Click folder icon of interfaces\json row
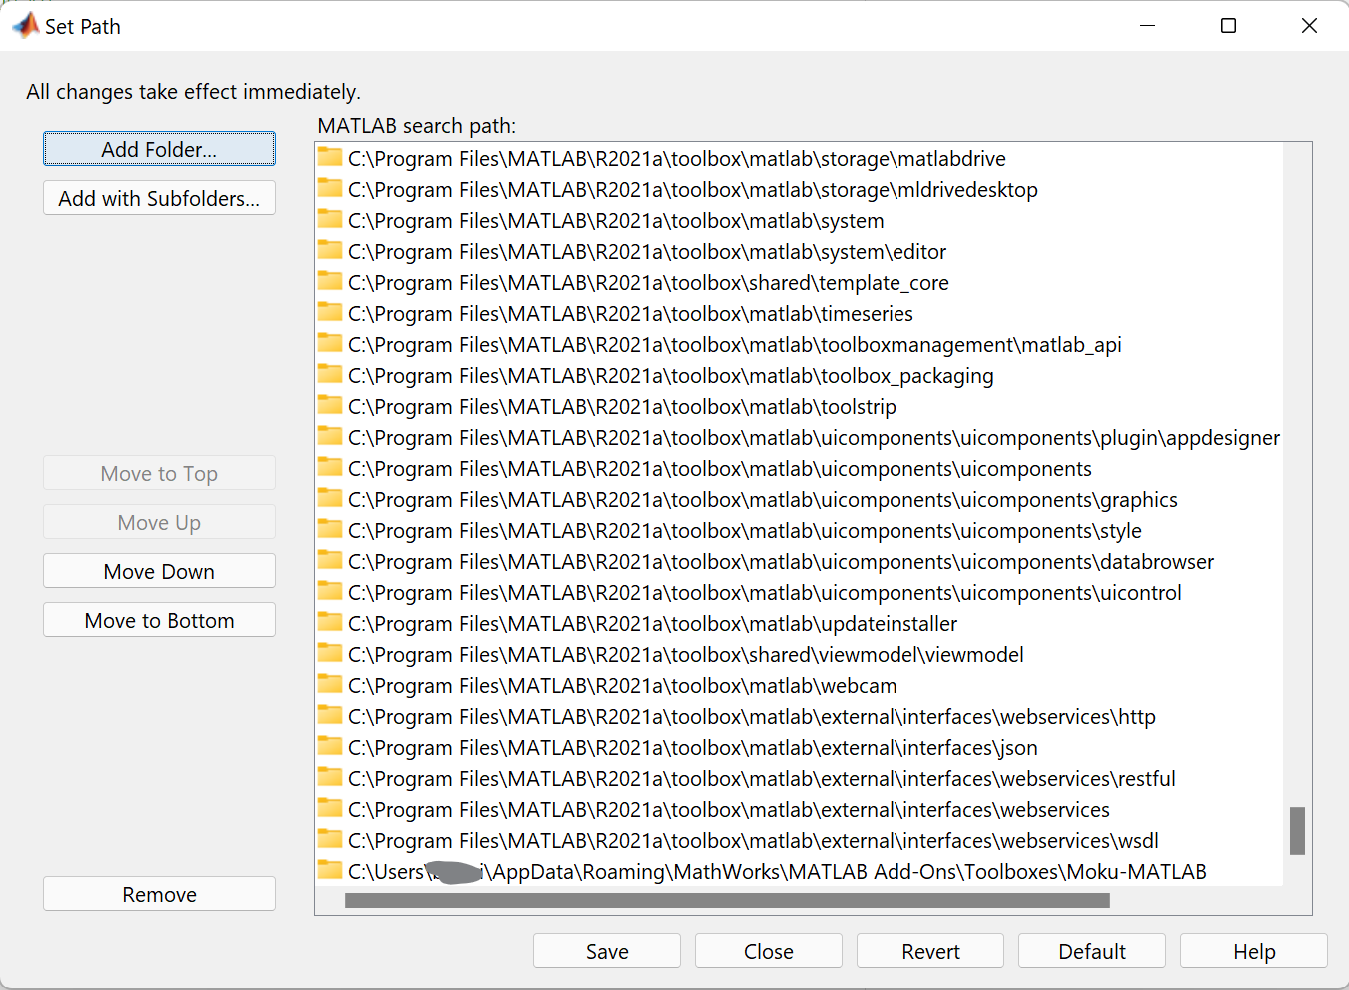 tap(330, 746)
